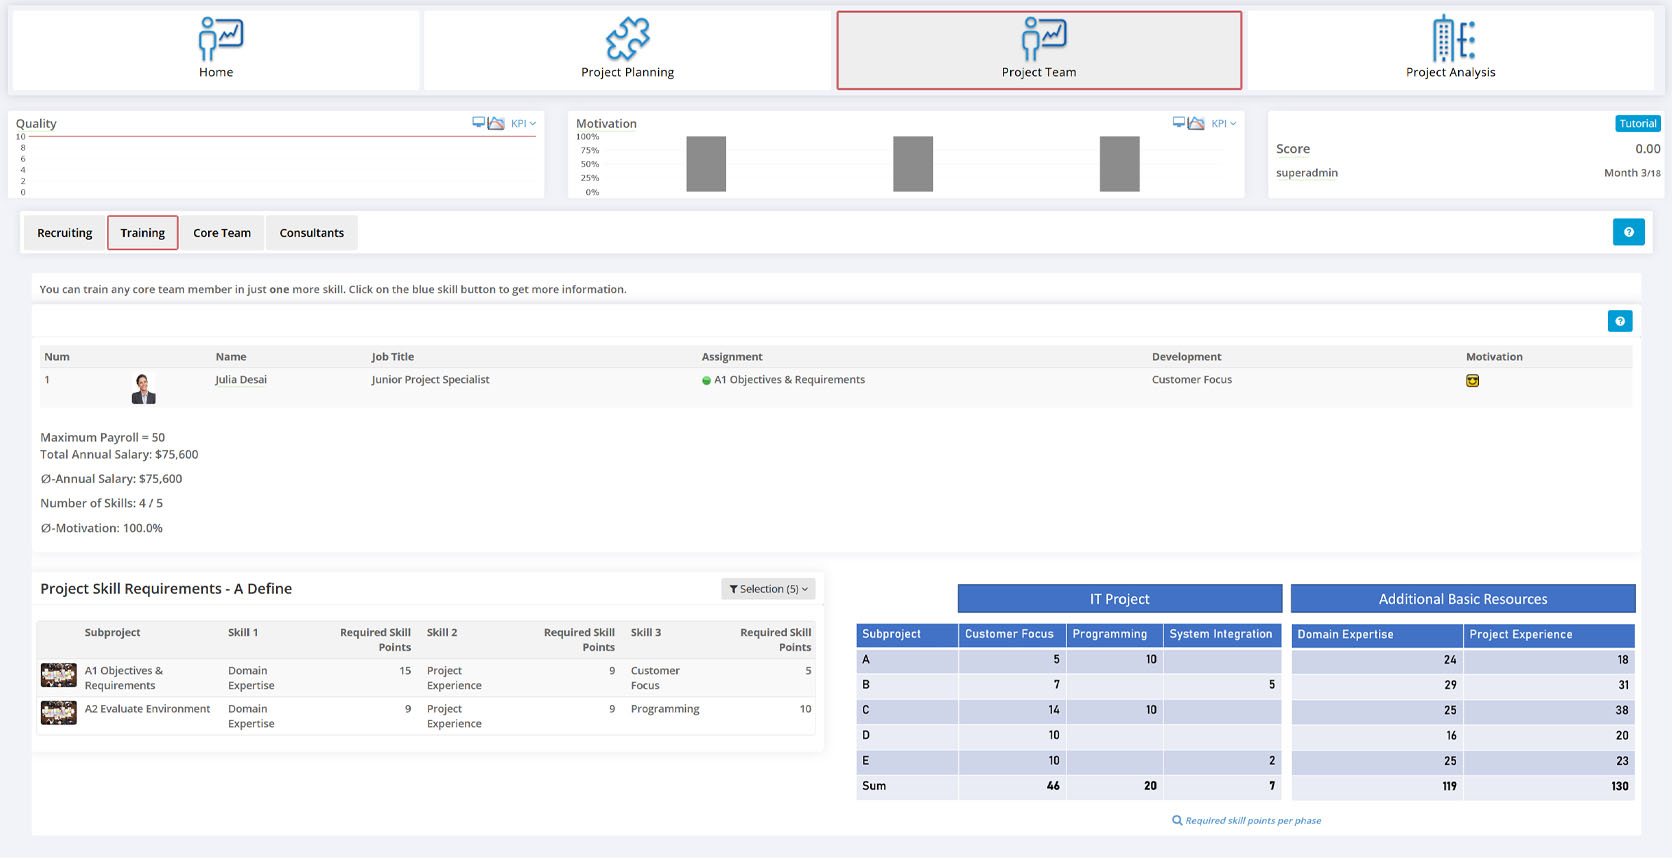This screenshot has height=858, width=1673.
Task: Expand the Motivation KPI dropdown
Action: coord(1223,124)
